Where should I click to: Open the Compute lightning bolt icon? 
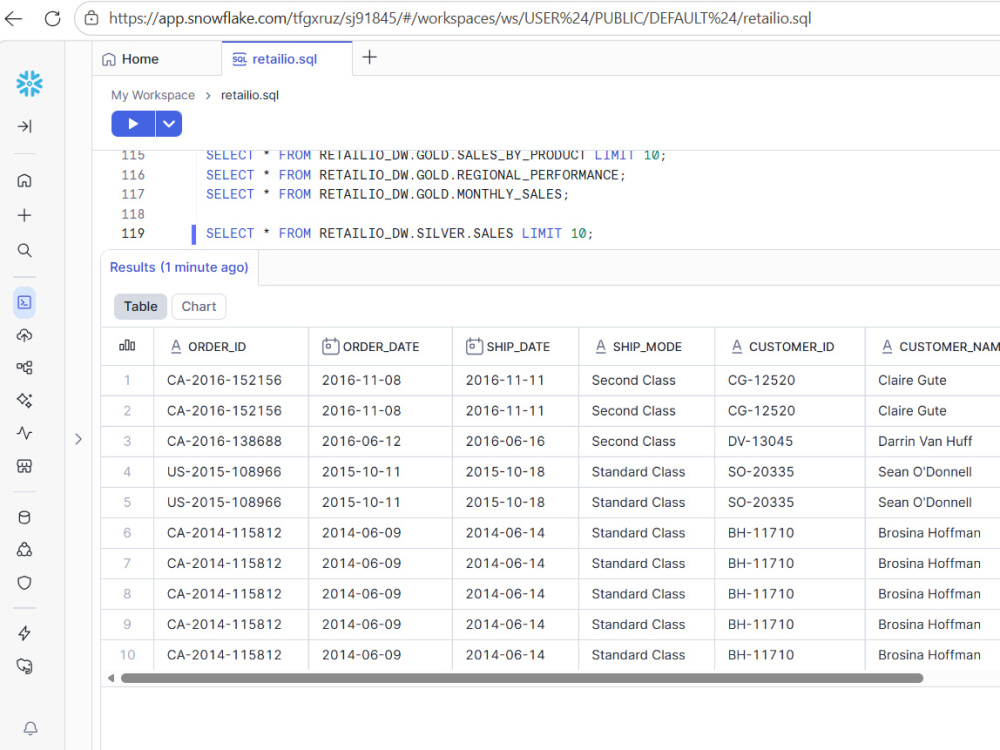tap(24, 633)
